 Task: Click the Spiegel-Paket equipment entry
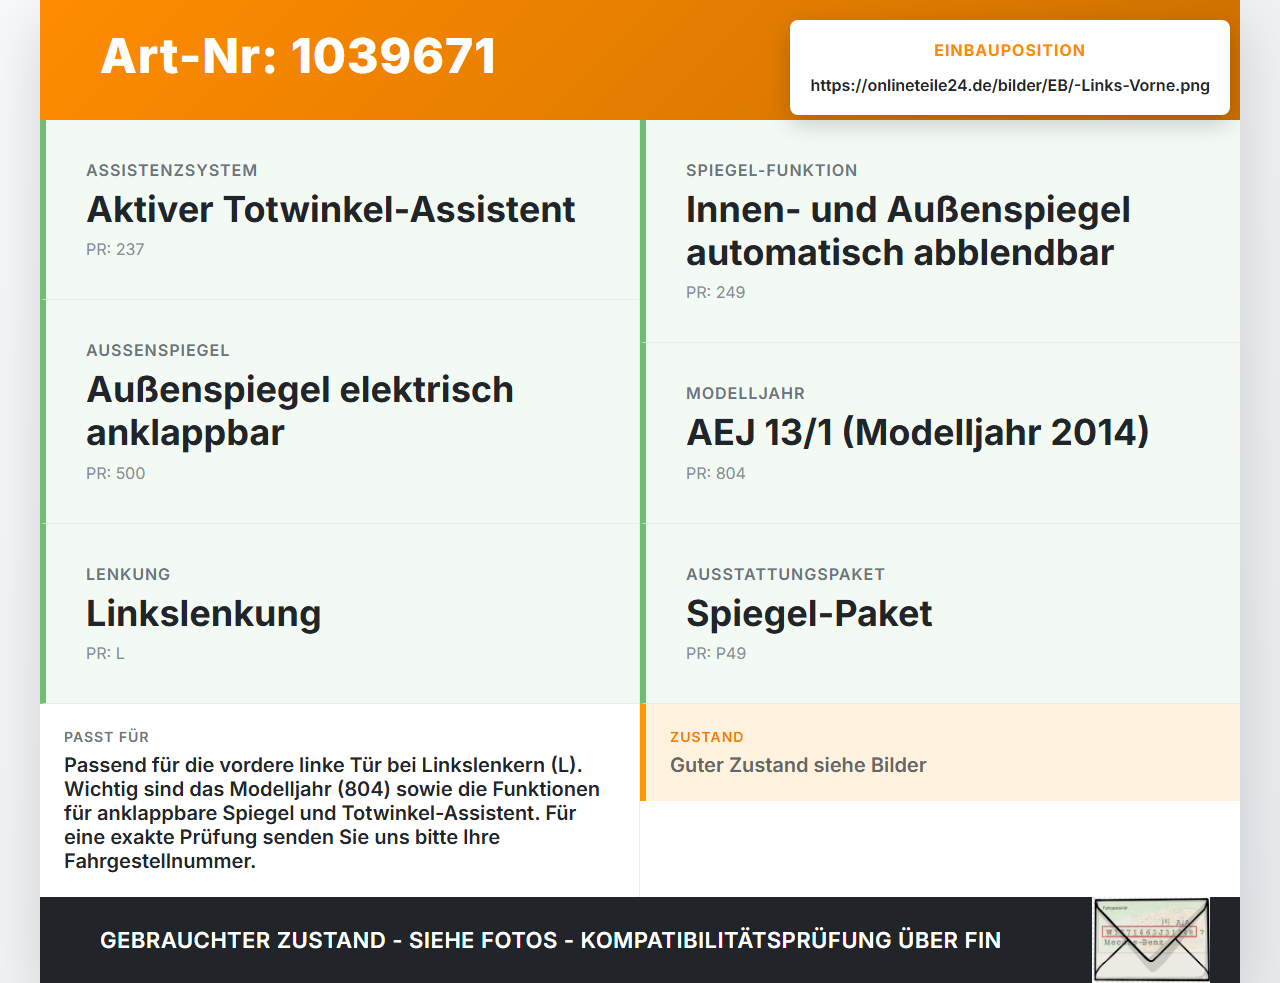(x=940, y=614)
